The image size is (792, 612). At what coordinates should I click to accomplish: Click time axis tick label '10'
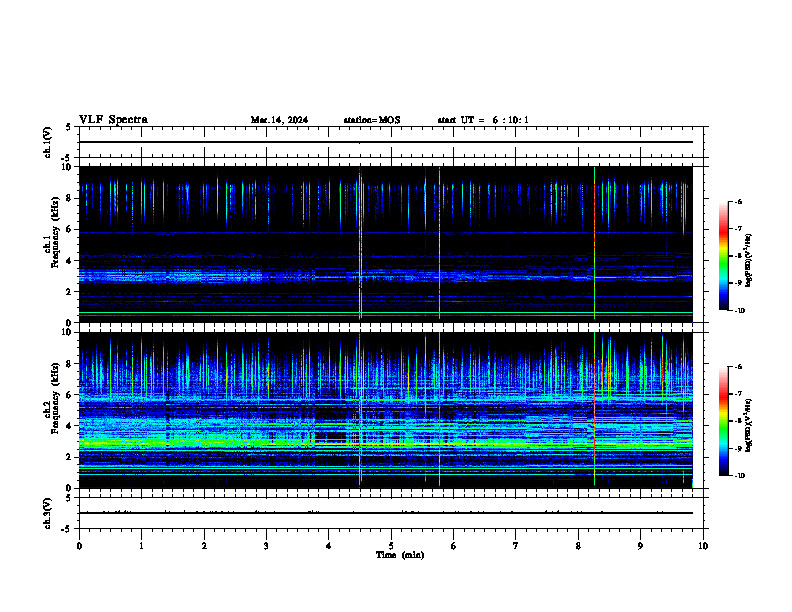point(703,546)
